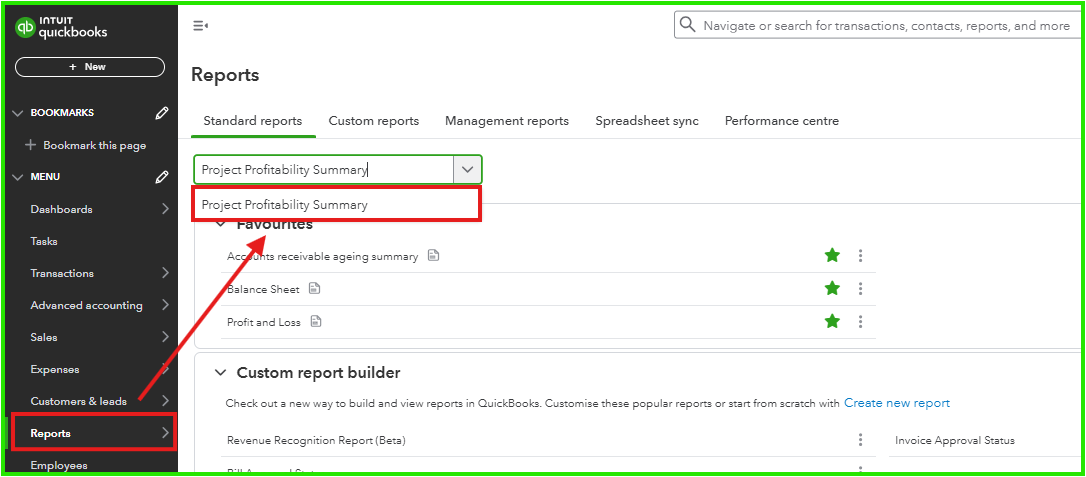This screenshot has width=1086, height=477.
Task: Unfavourite the Profit and Loss star
Action: pos(832,322)
